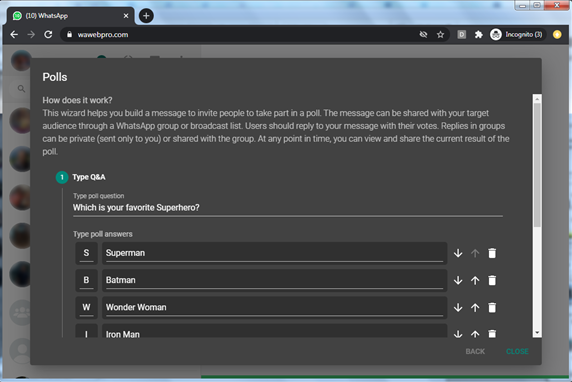Edit the poll question field
This screenshot has height=382, width=572.
pos(287,208)
